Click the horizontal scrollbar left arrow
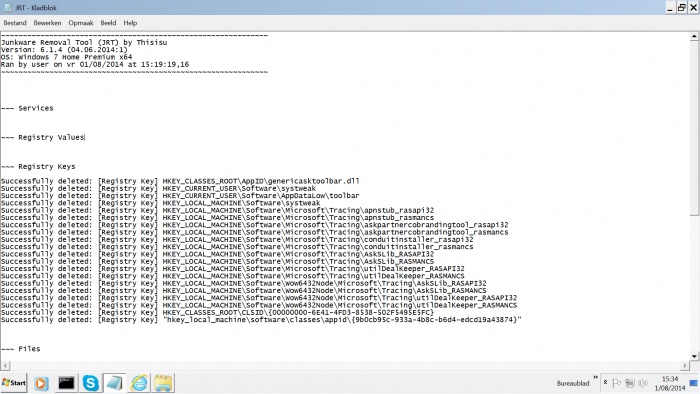Viewport: 700px width, 394px height. tap(5, 365)
